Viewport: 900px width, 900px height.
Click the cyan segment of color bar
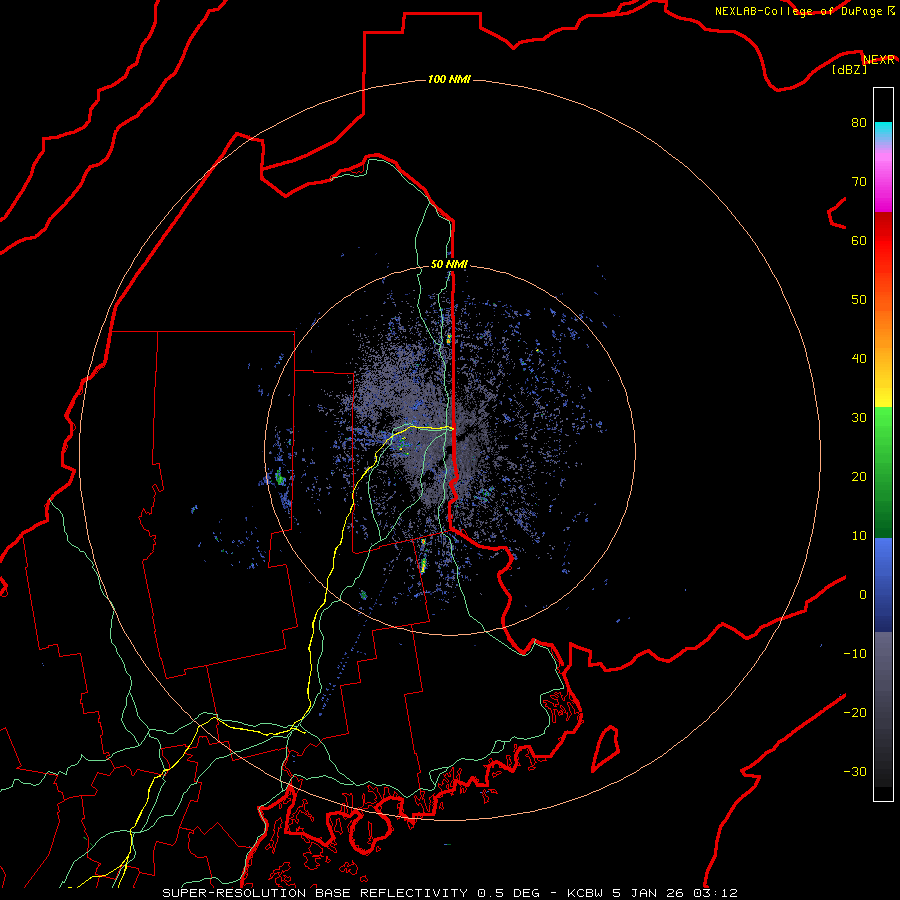pyautogui.click(x=883, y=131)
